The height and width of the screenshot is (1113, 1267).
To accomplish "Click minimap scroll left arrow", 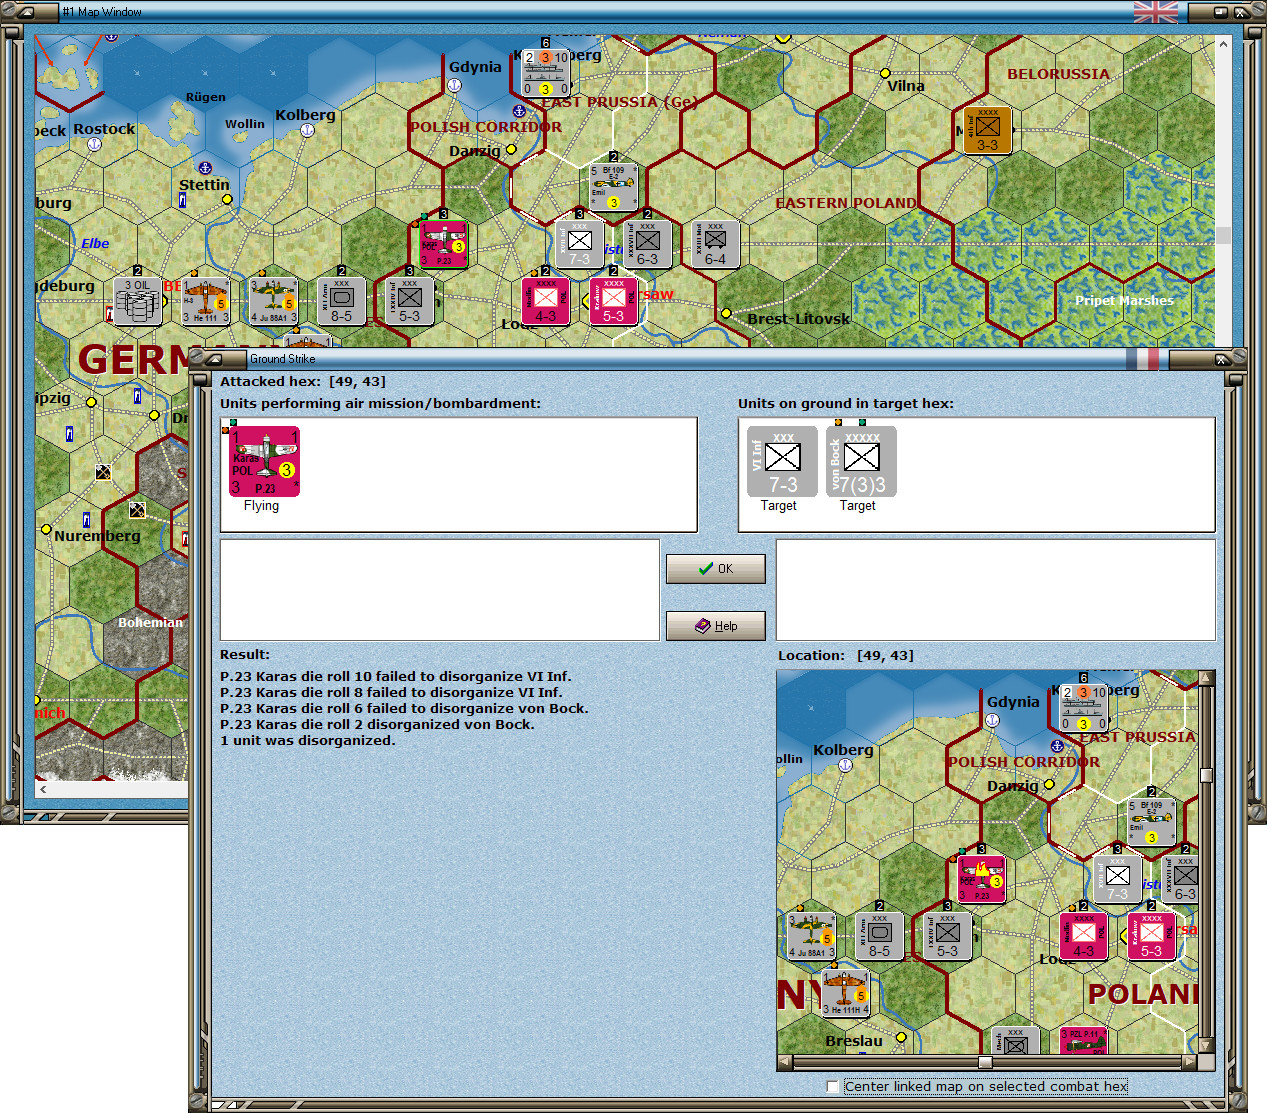I will [785, 1062].
